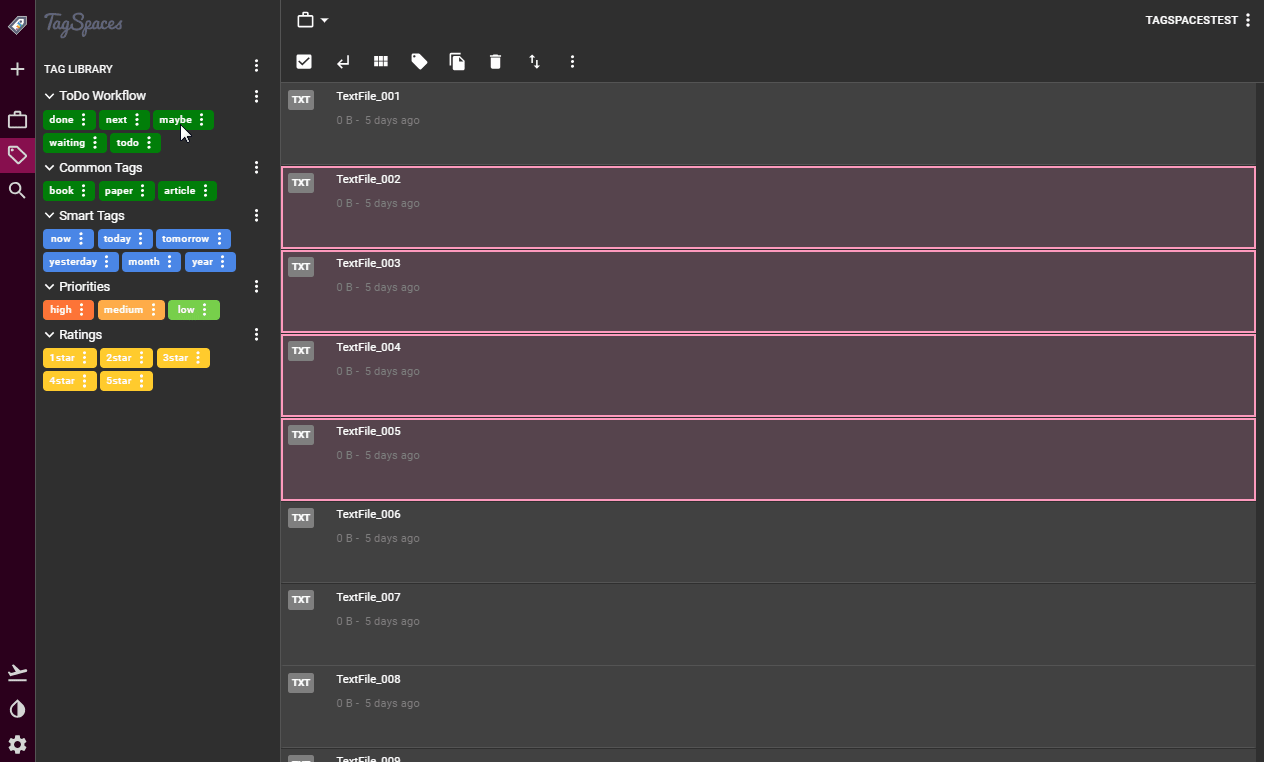Collapse the Smart Tags group
The height and width of the screenshot is (762, 1264).
49,216
